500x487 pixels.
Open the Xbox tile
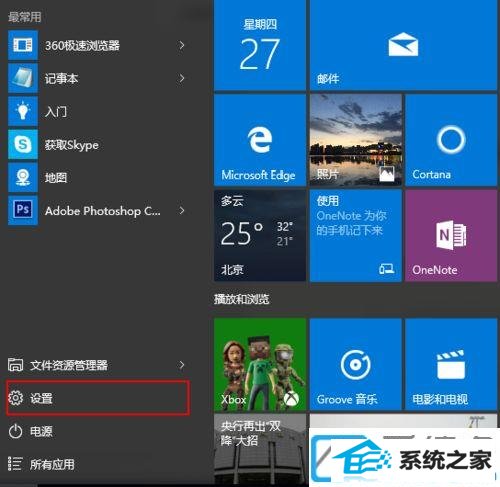pyautogui.click(x=260, y=364)
